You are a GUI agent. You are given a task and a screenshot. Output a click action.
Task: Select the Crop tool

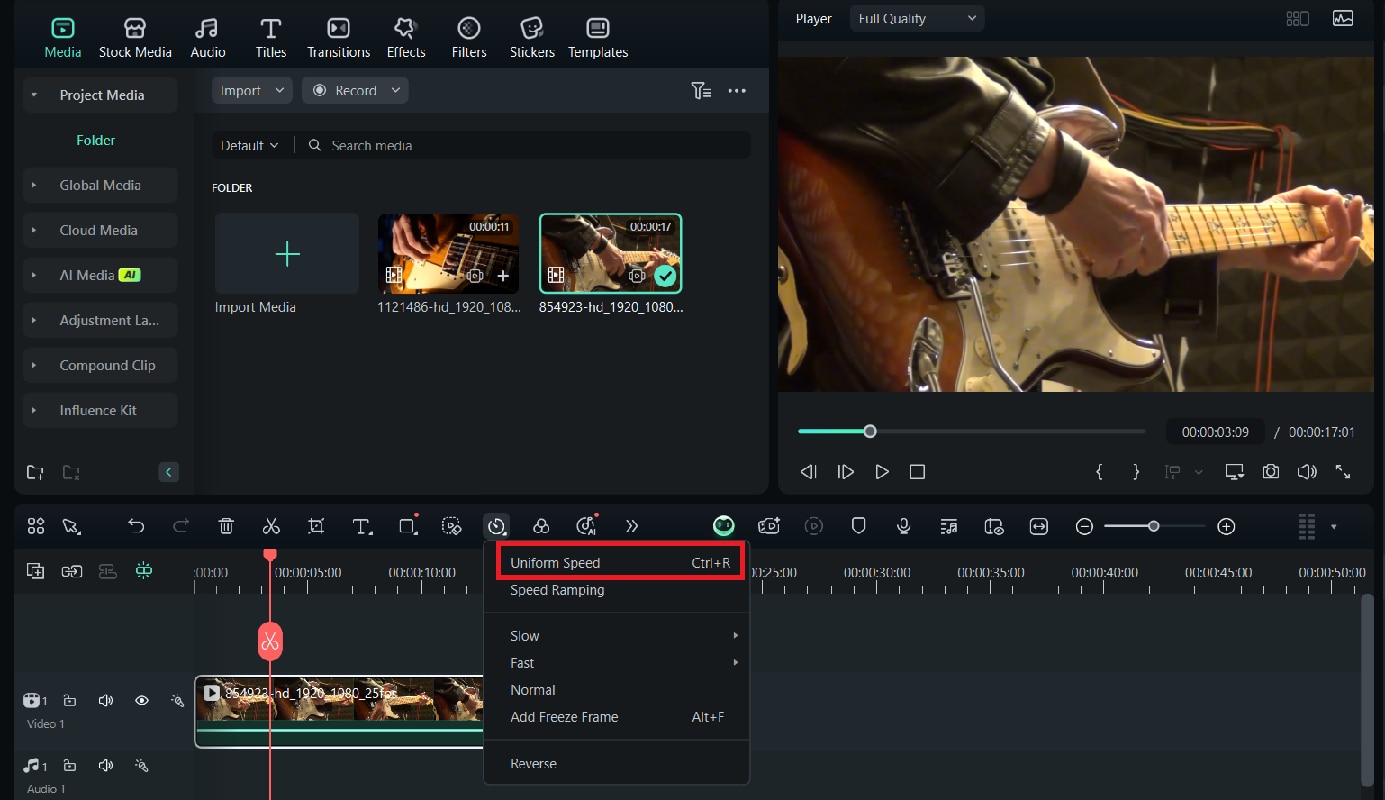316,526
